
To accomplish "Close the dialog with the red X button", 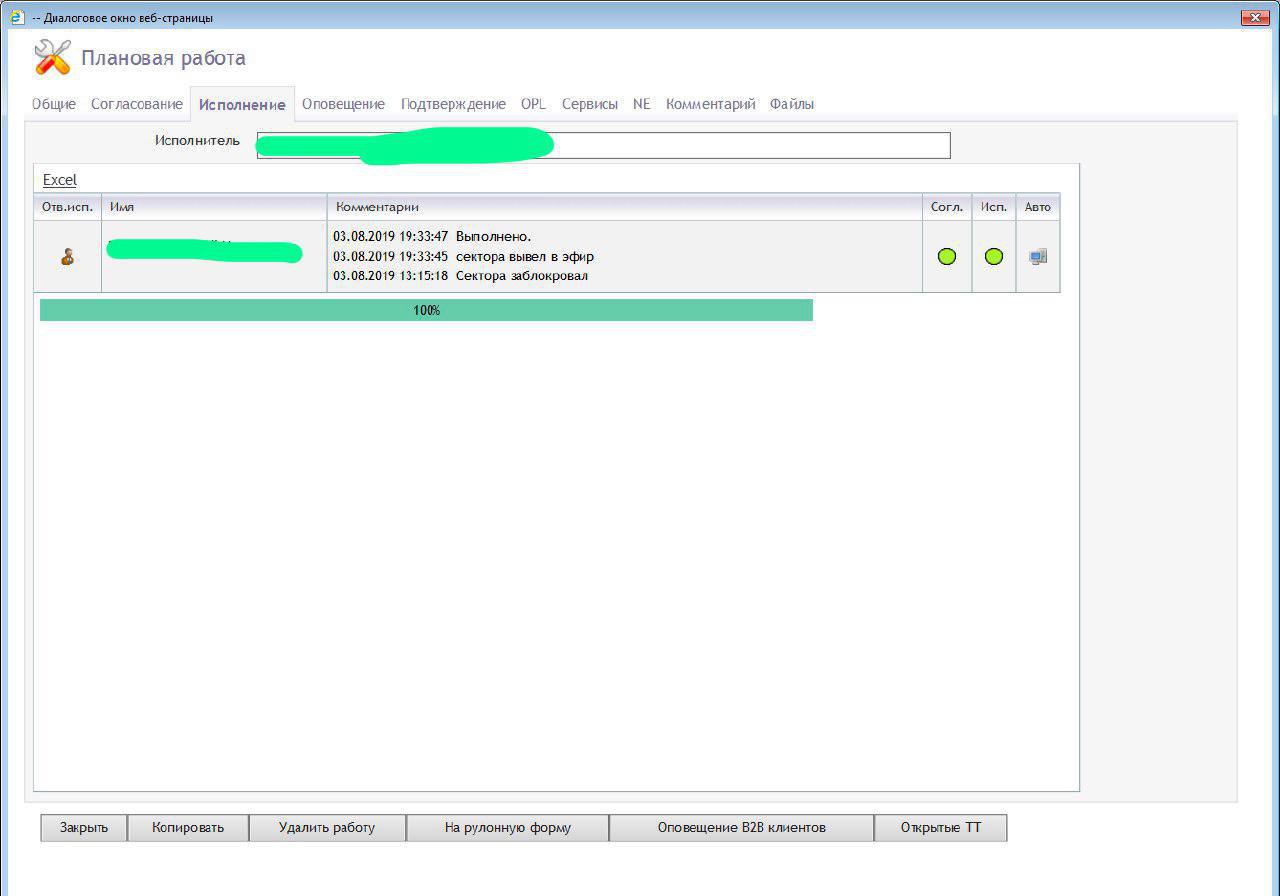I will click(1255, 17).
